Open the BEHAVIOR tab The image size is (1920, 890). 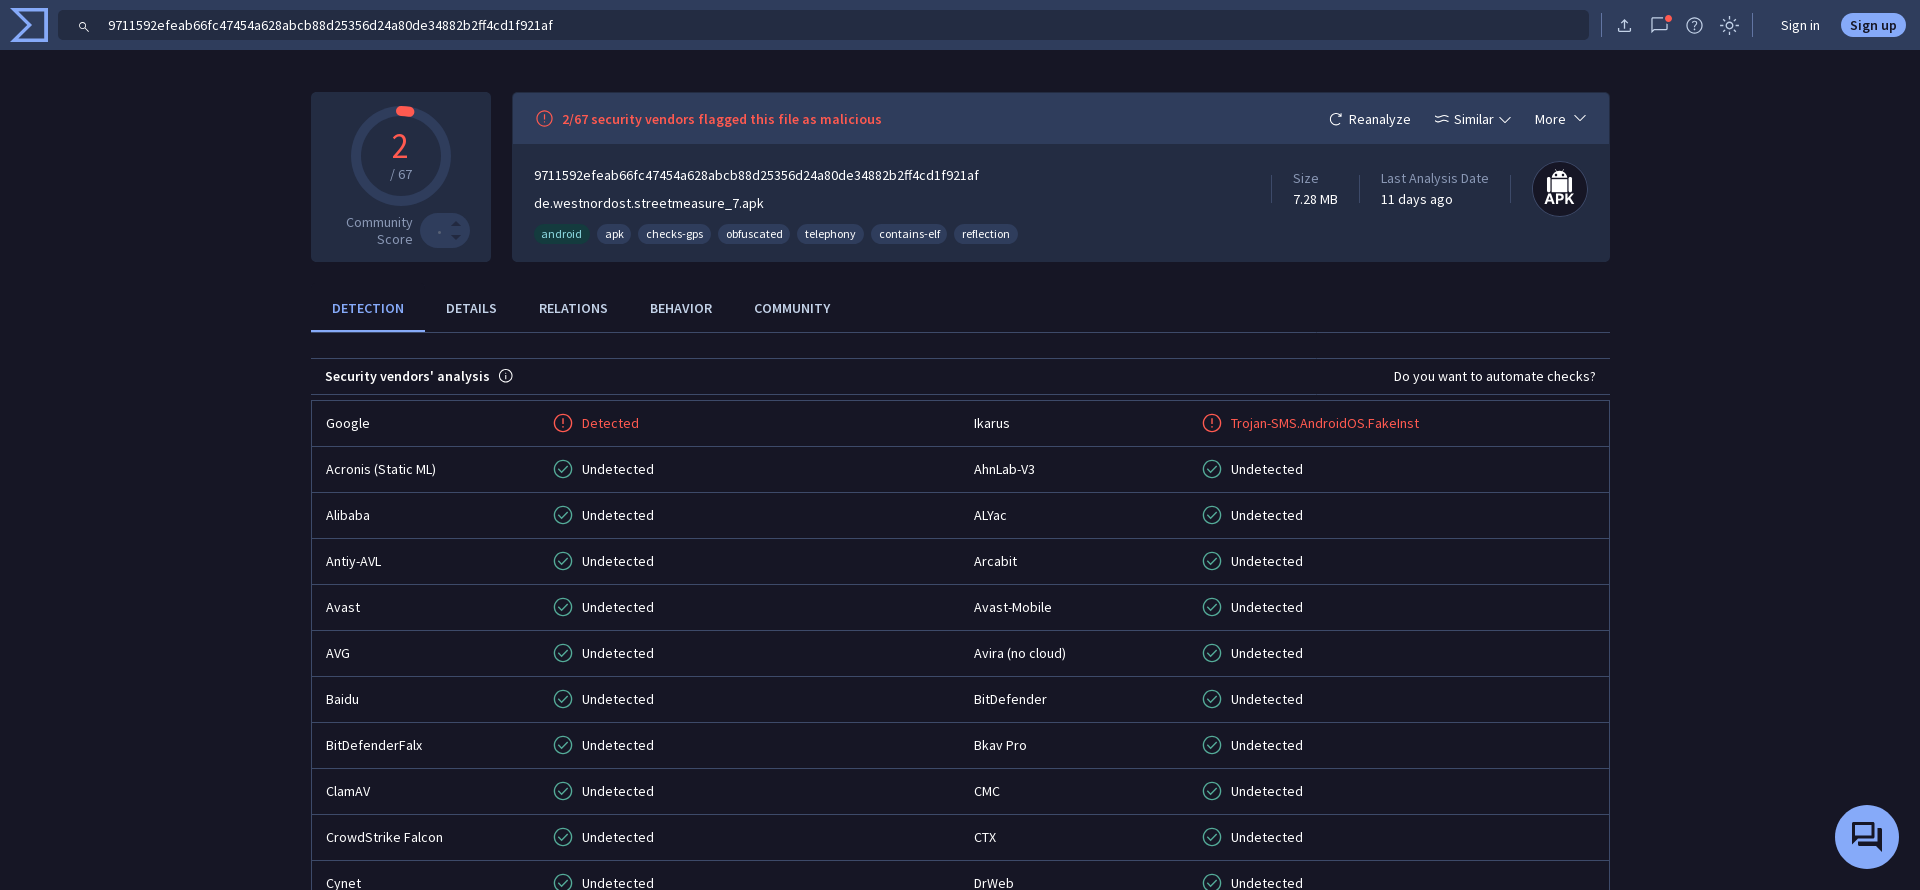(x=681, y=309)
